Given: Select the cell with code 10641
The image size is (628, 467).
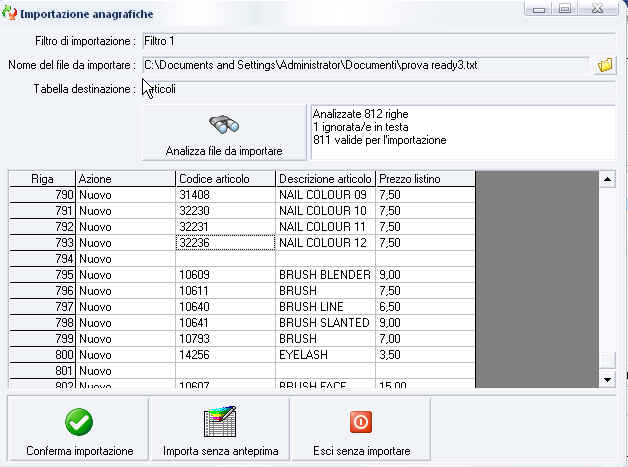Looking at the screenshot, I should pyautogui.click(x=225, y=323).
